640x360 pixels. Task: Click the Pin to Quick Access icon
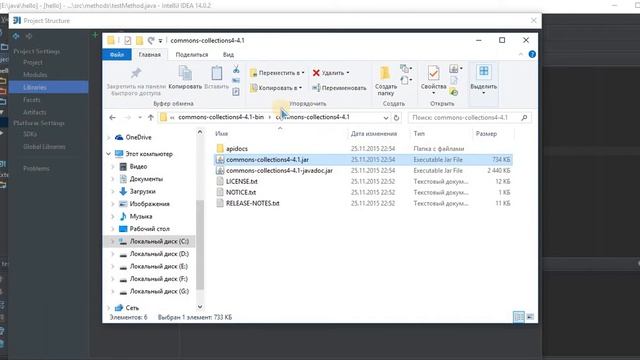[x=136, y=73]
